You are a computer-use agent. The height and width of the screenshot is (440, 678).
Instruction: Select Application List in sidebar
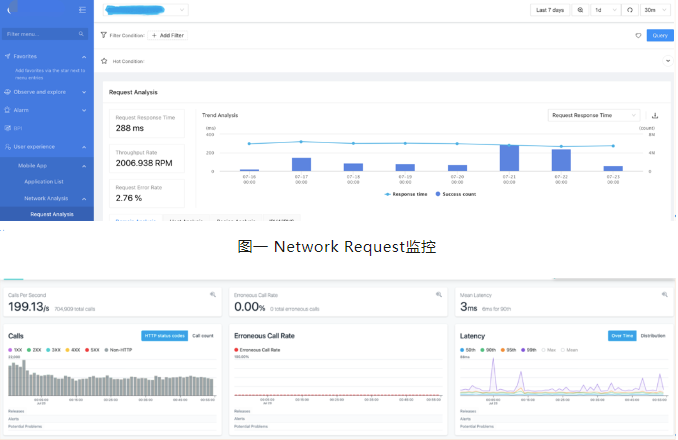(44, 182)
